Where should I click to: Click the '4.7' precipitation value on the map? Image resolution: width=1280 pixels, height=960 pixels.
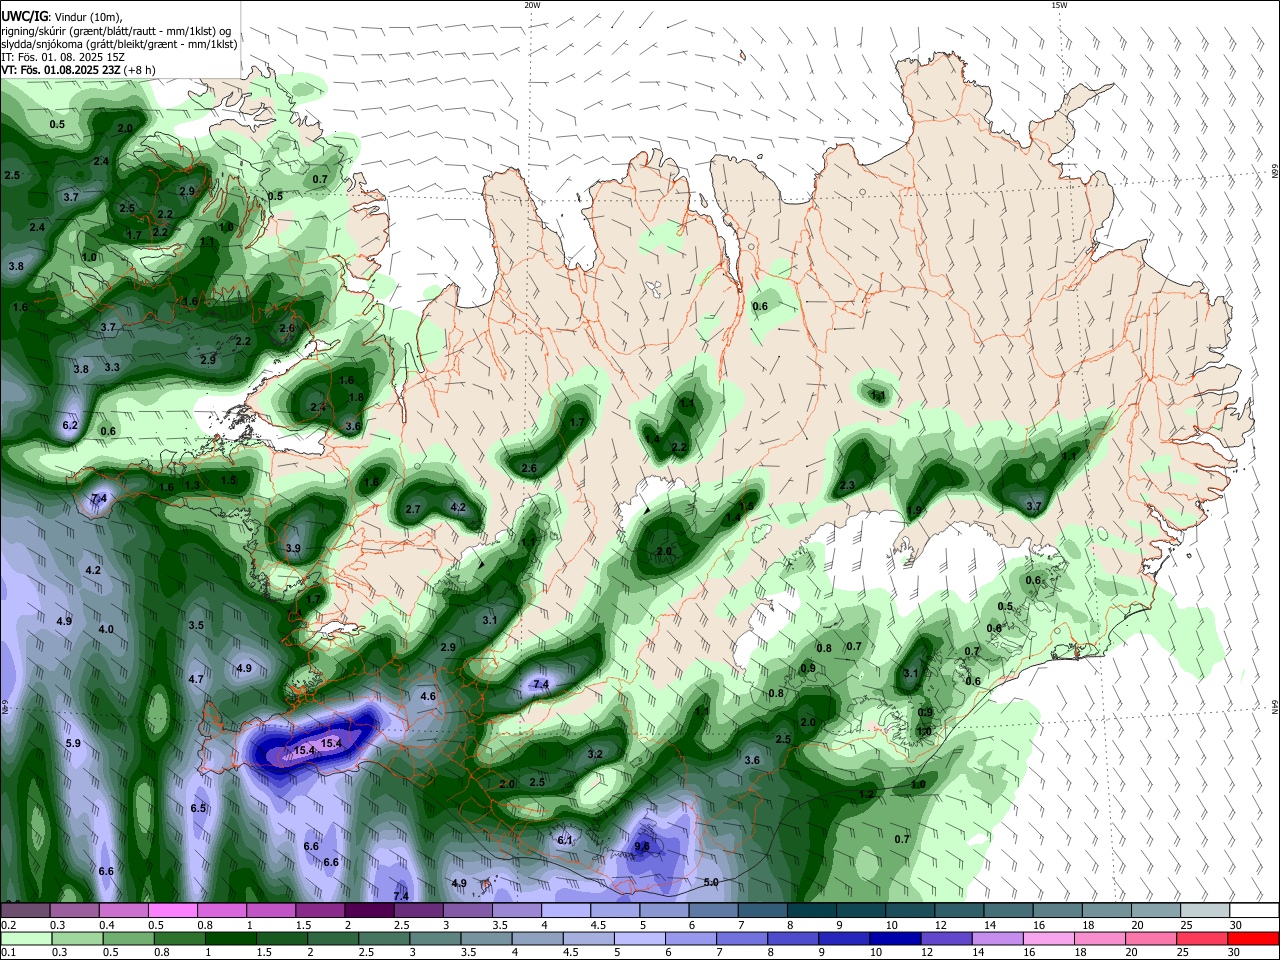point(196,679)
